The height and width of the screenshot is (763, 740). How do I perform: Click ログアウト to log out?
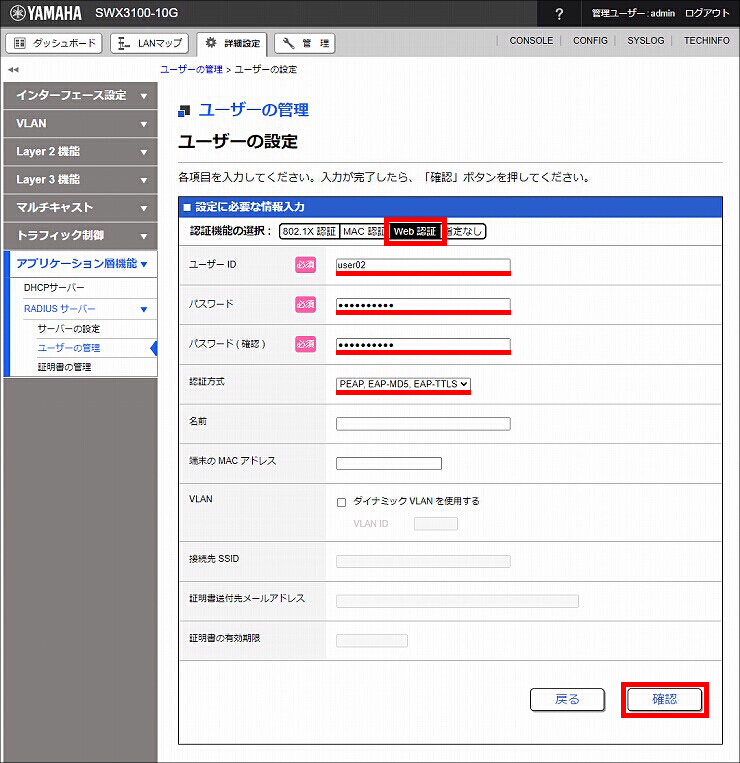707,13
